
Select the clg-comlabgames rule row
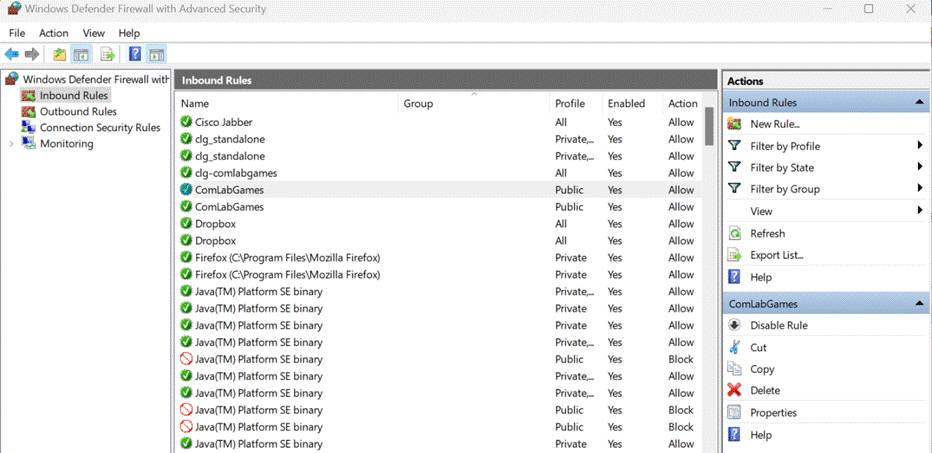pos(440,173)
